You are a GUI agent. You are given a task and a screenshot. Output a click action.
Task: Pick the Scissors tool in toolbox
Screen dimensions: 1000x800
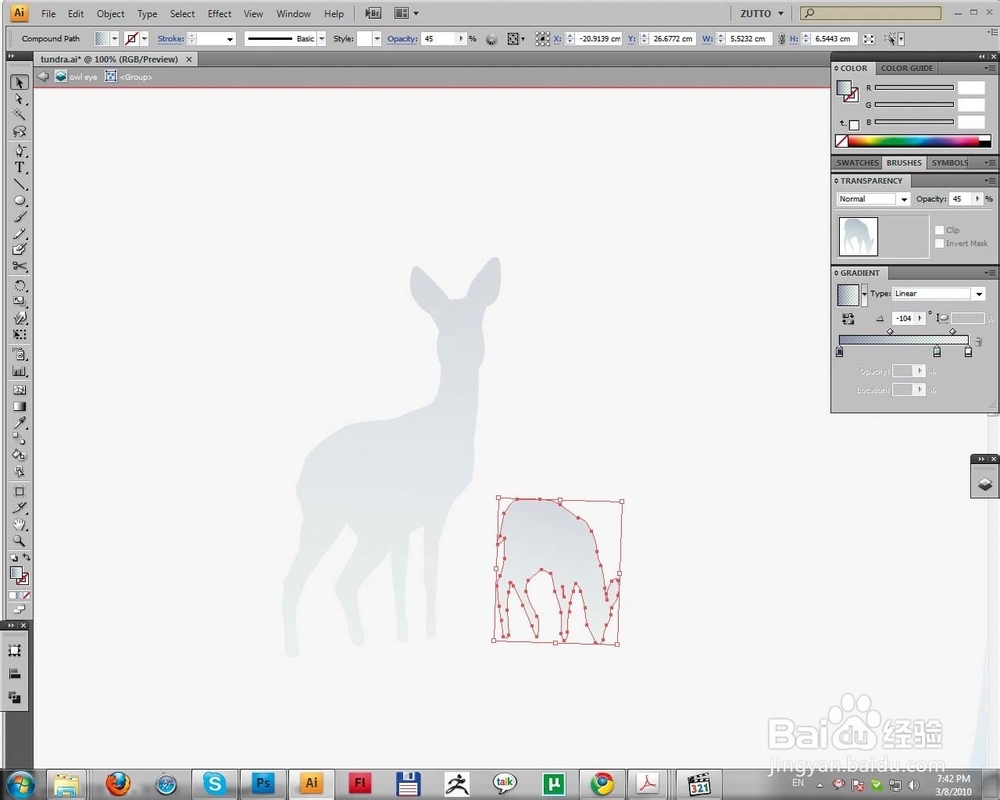[20, 267]
